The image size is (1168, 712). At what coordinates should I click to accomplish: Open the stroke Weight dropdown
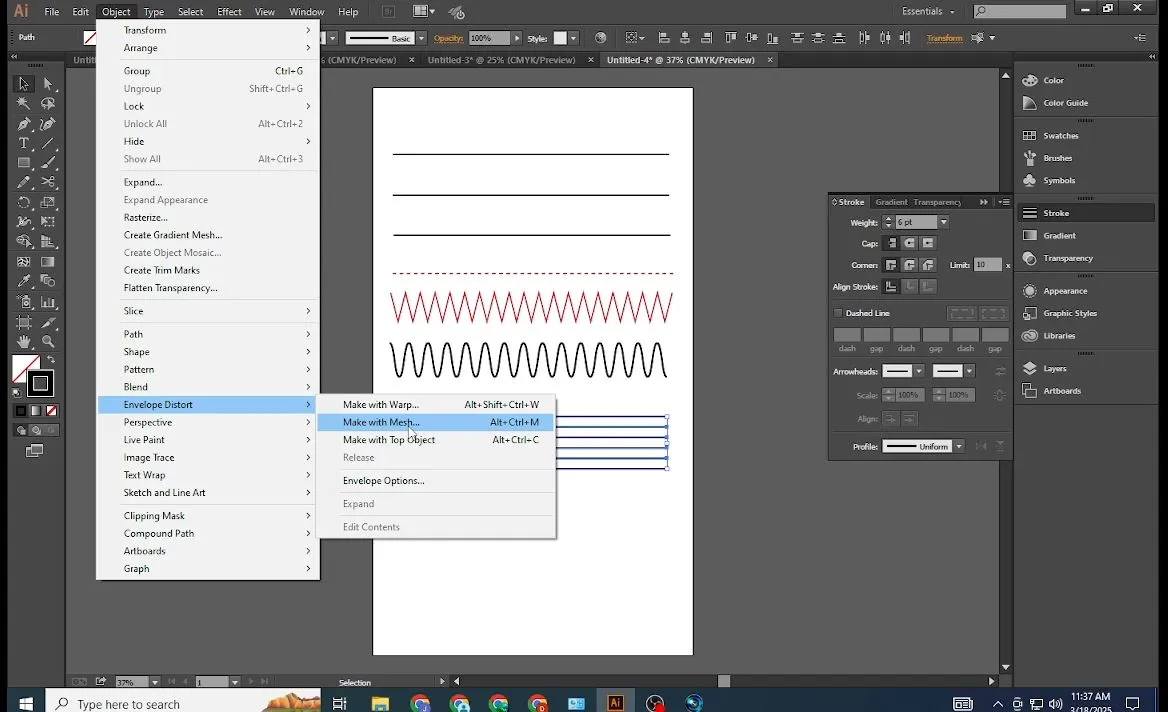click(x=943, y=222)
